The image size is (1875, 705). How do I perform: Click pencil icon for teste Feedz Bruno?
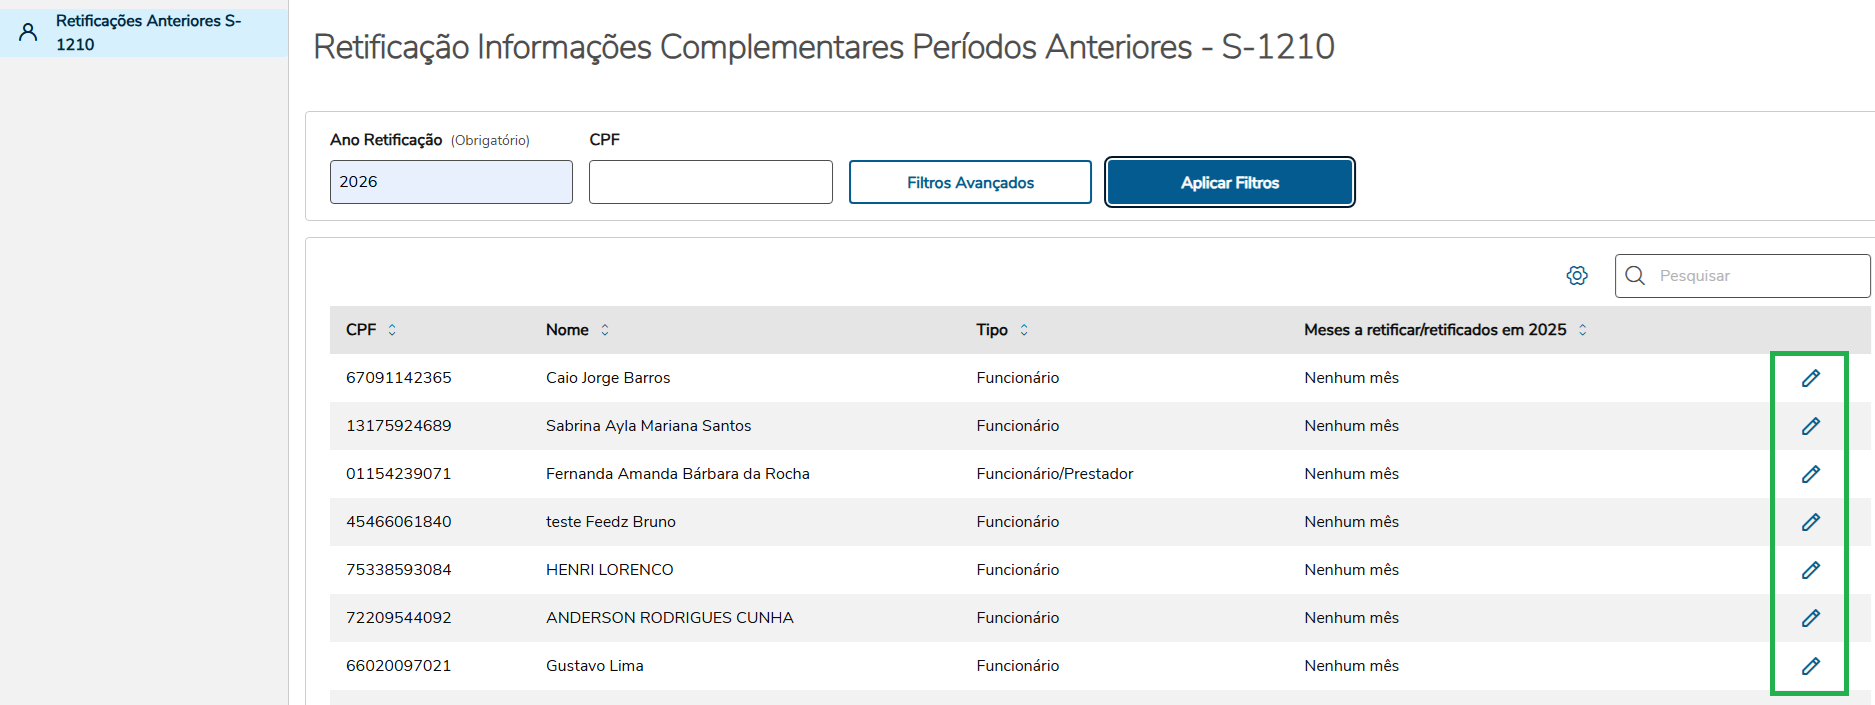tap(1810, 522)
